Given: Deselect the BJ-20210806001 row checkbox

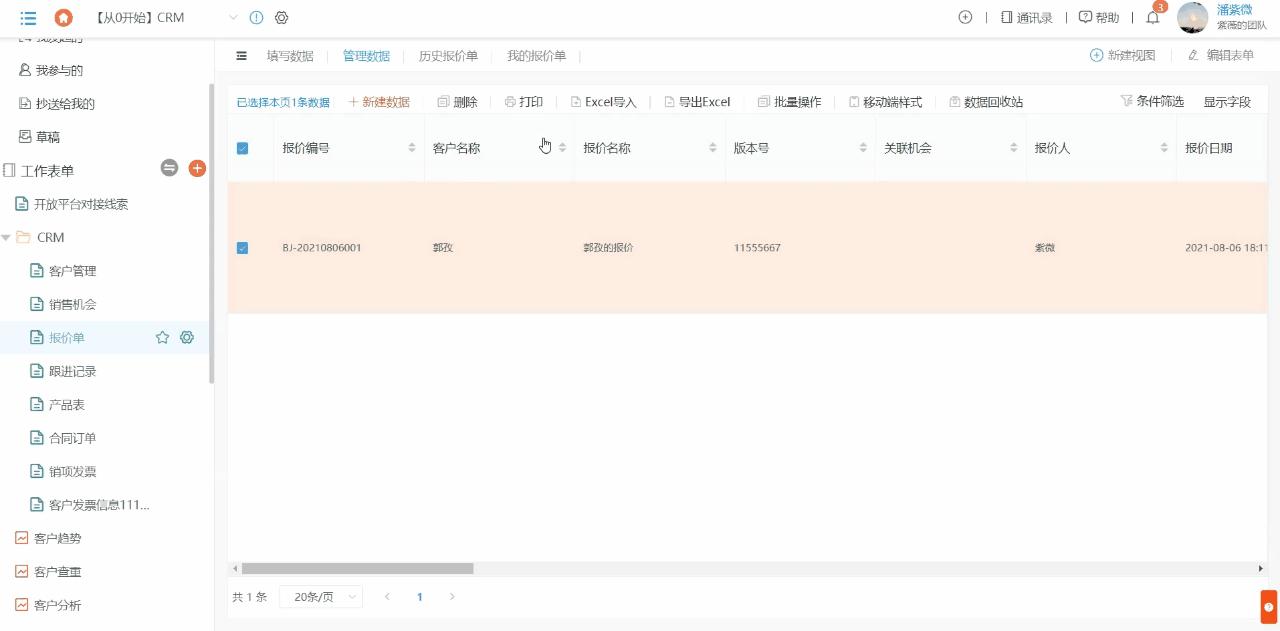Looking at the screenshot, I should point(242,247).
